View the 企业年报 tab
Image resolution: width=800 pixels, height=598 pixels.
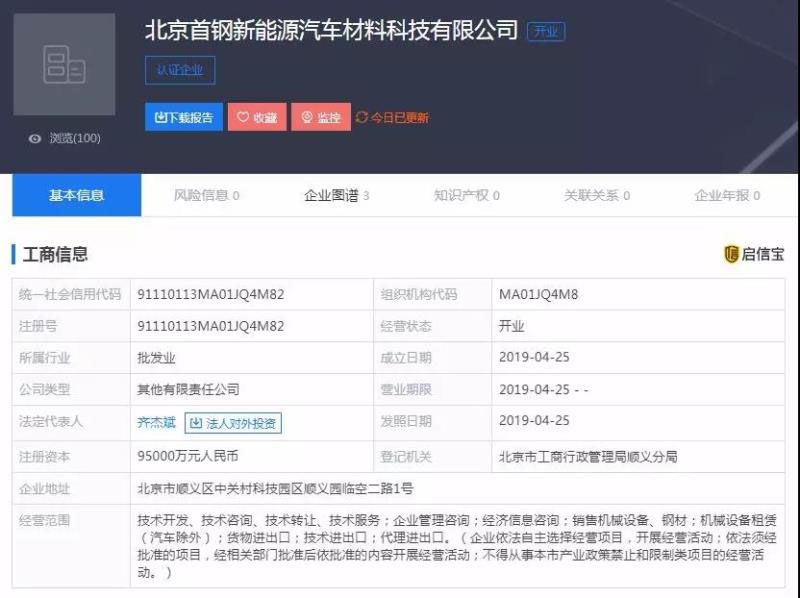(x=727, y=196)
